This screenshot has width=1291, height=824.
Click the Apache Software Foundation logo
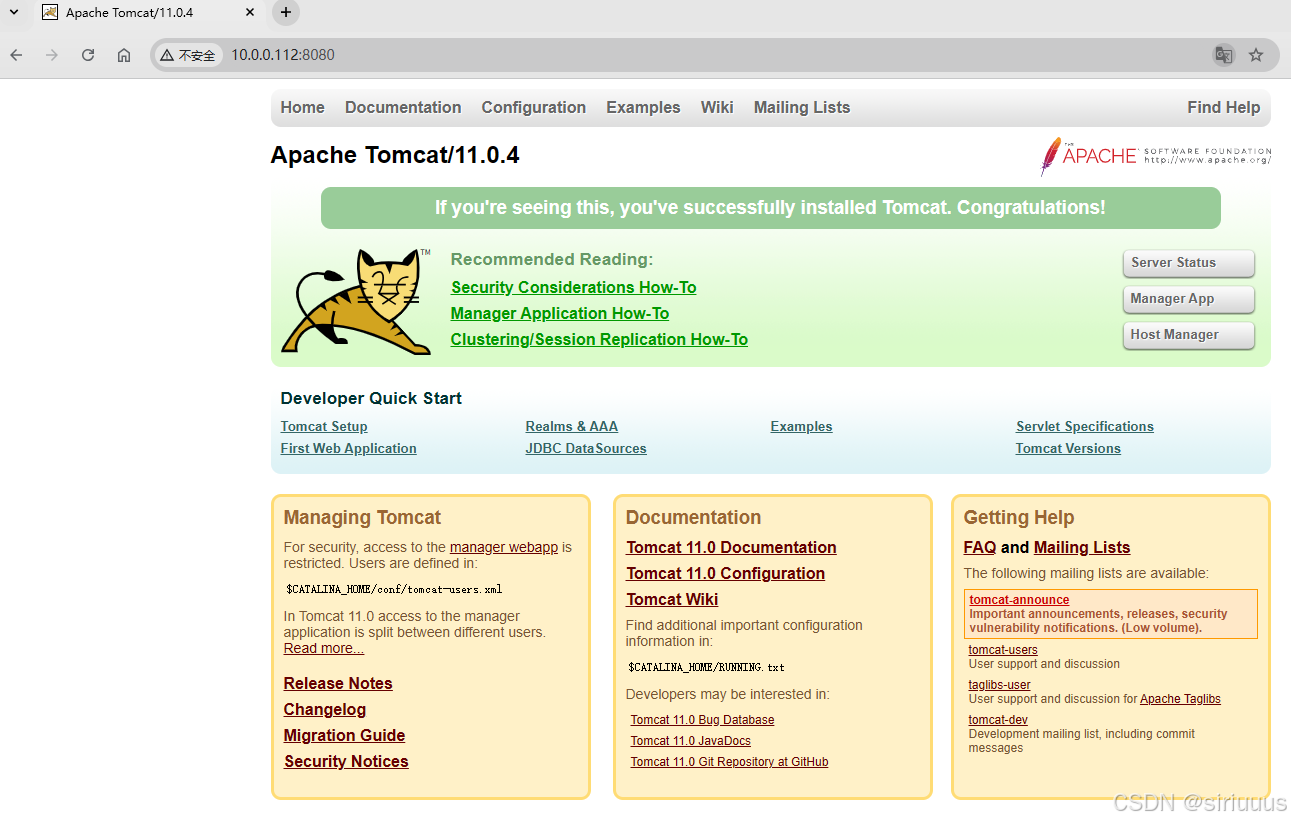(x=1155, y=156)
